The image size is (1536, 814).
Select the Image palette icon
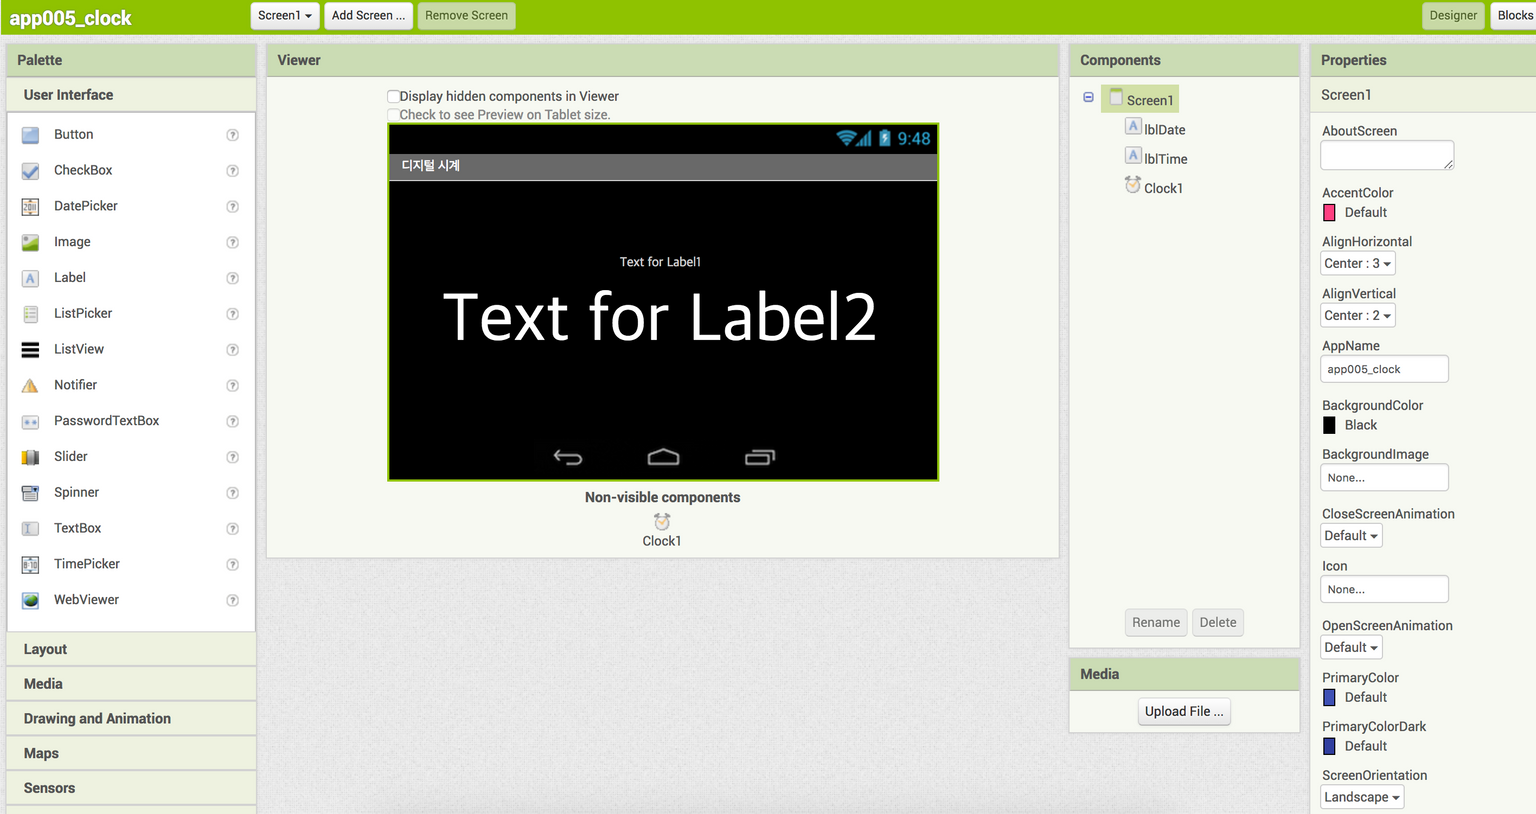pyautogui.click(x=31, y=242)
